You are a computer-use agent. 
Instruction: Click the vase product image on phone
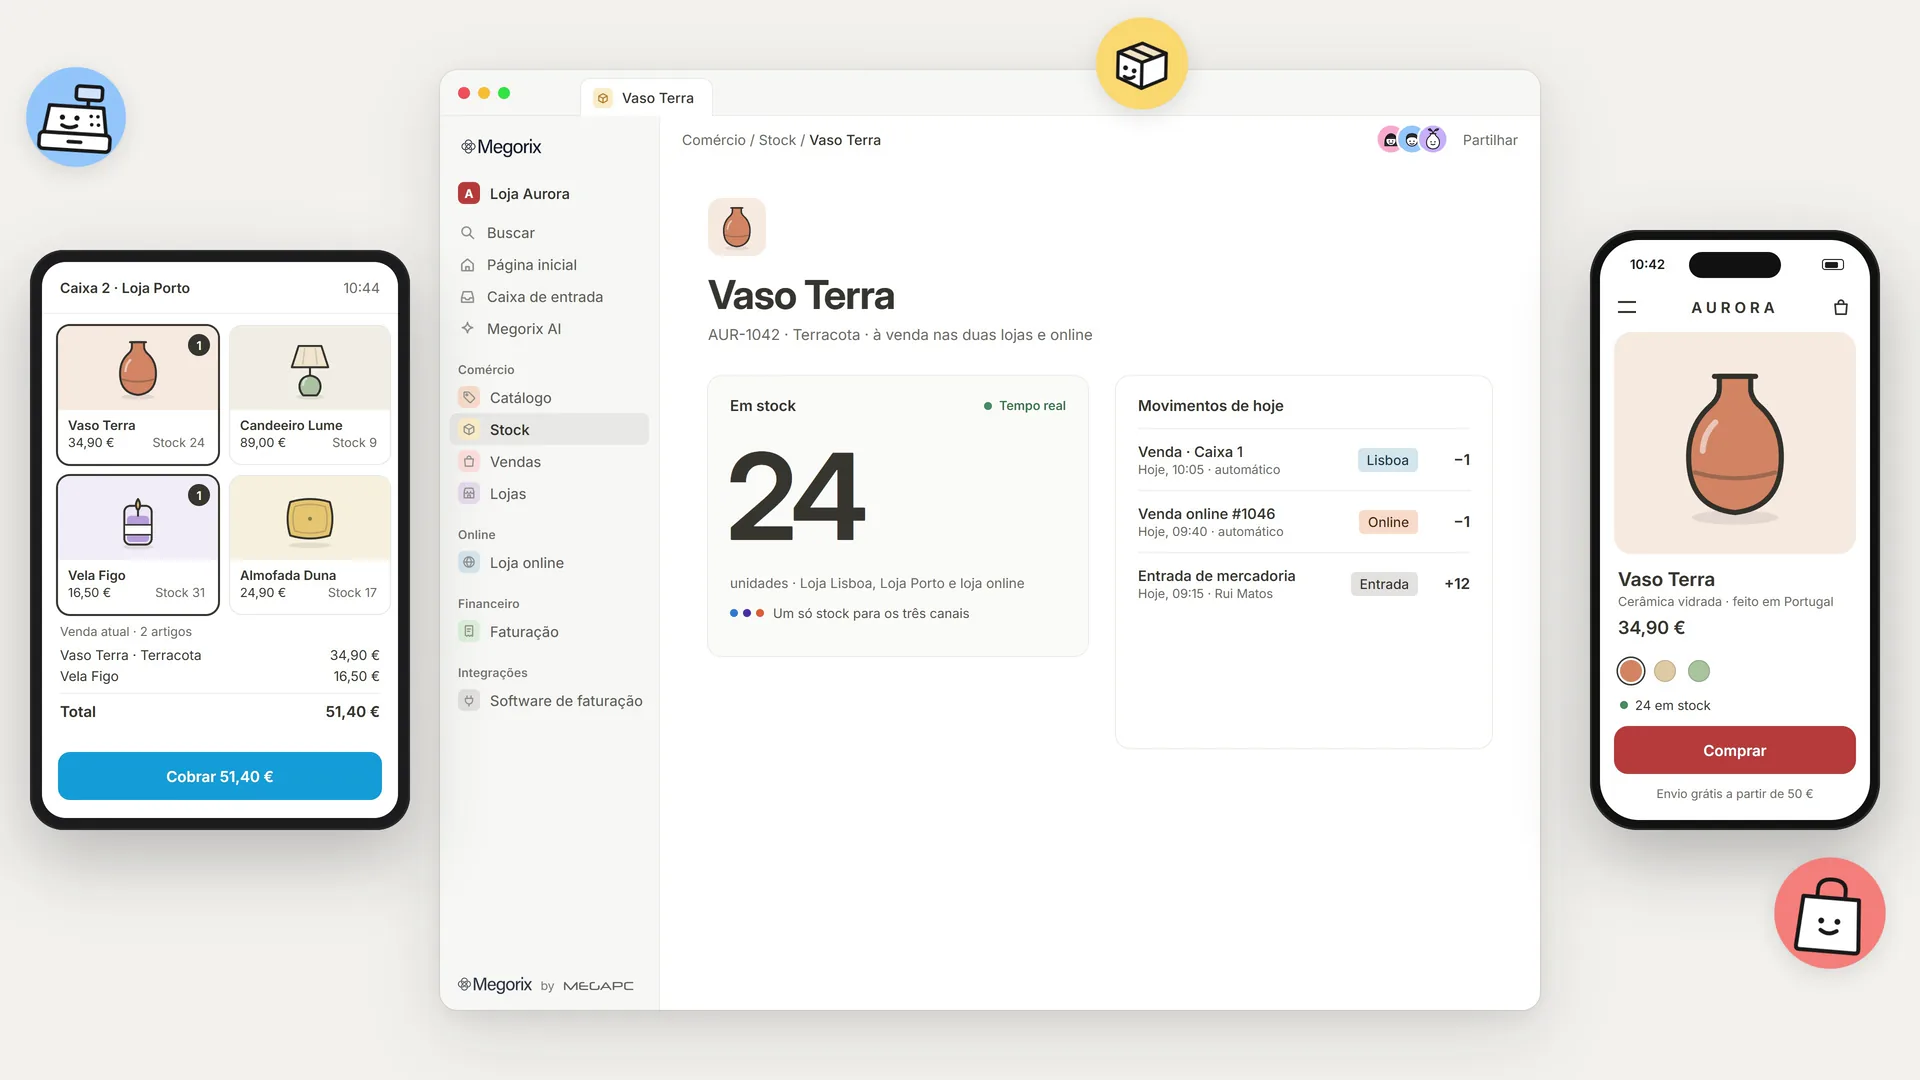(1735, 443)
